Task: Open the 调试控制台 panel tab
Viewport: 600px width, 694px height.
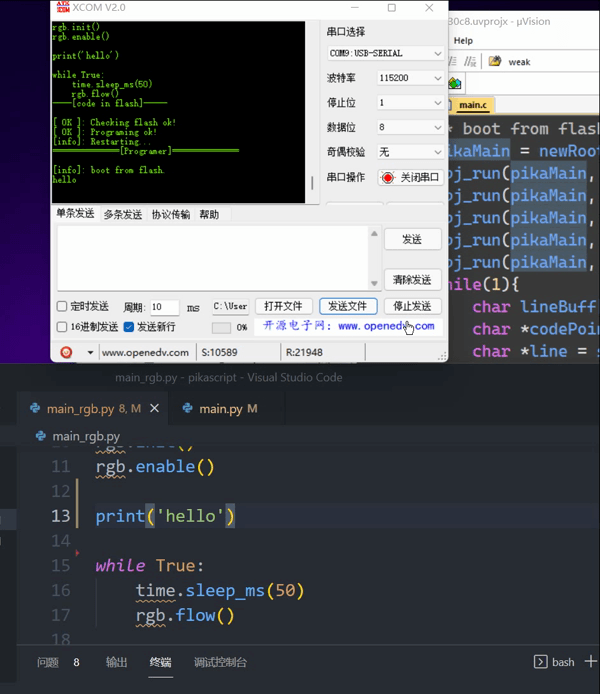Action: pos(220,662)
